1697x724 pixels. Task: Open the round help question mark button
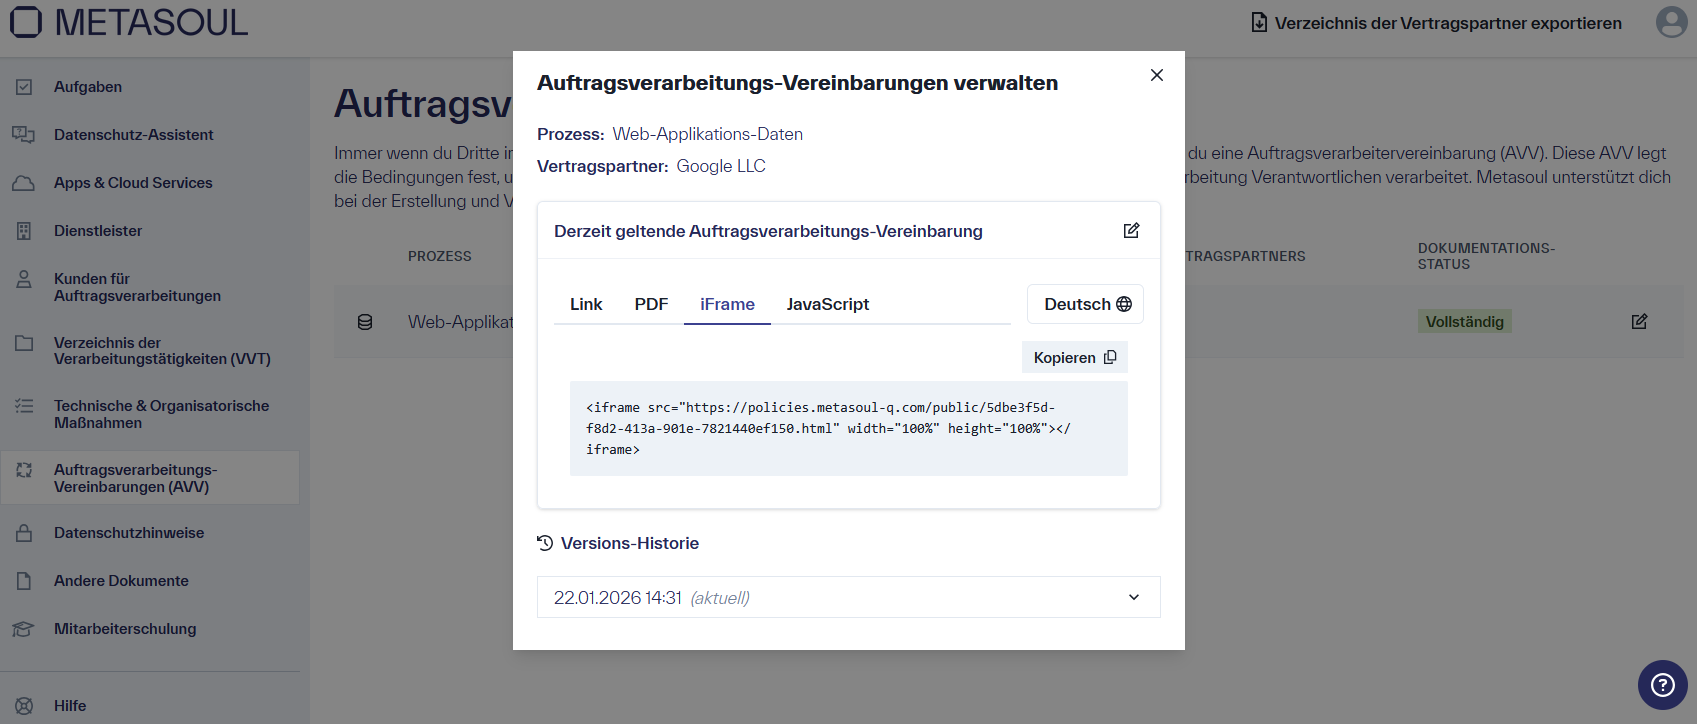tap(1662, 684)
